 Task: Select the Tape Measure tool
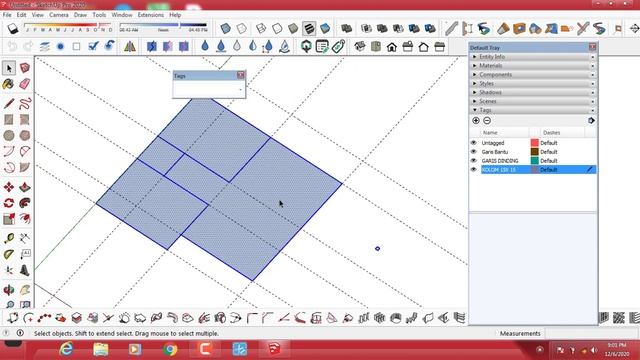tap(9, 238)
